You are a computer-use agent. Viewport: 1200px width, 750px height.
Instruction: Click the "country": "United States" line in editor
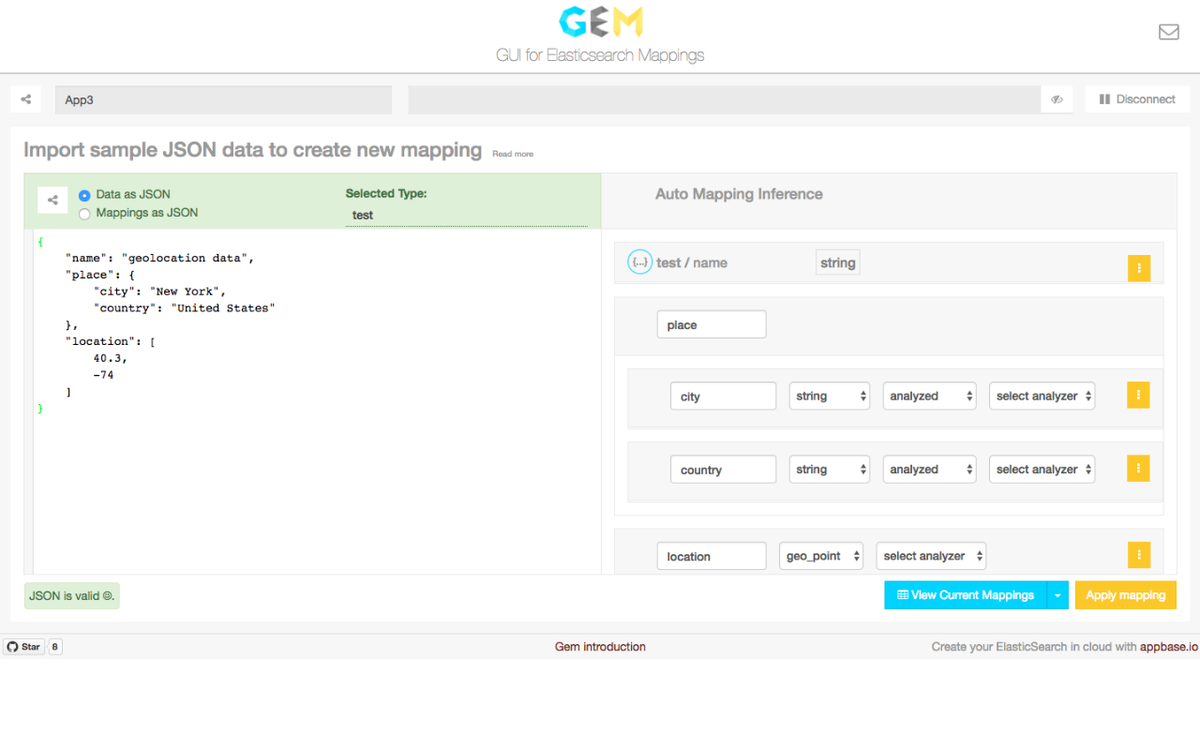(x=184, y=308)
